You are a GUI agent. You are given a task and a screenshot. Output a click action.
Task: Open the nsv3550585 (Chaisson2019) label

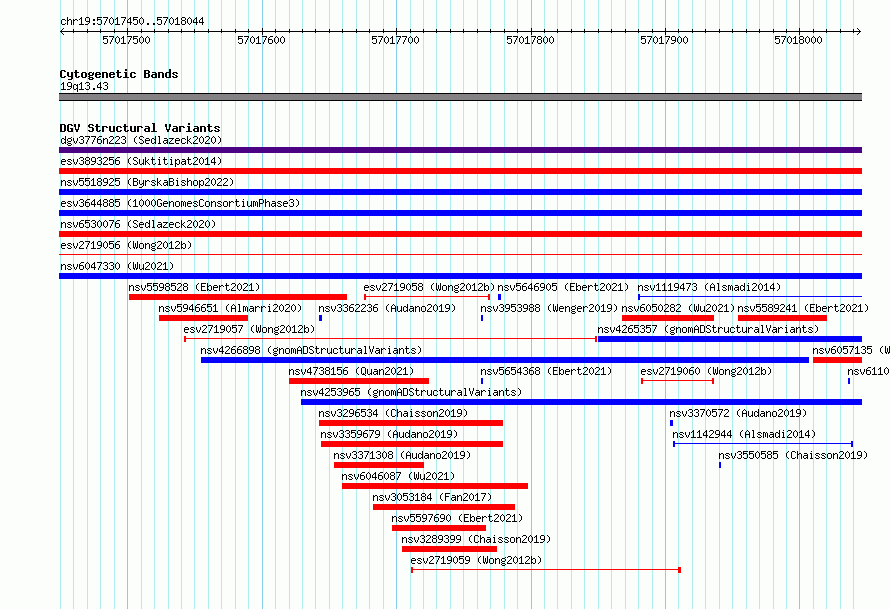pyautogui.click(x=793, y=455)
